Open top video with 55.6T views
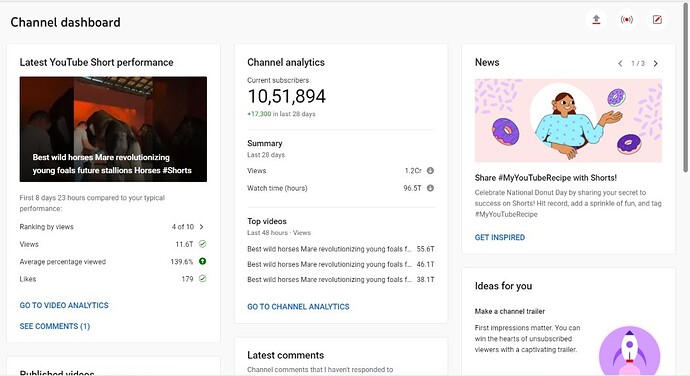Image resolution: width=690 pixels, height=376 pixels. tap(341, 249)
